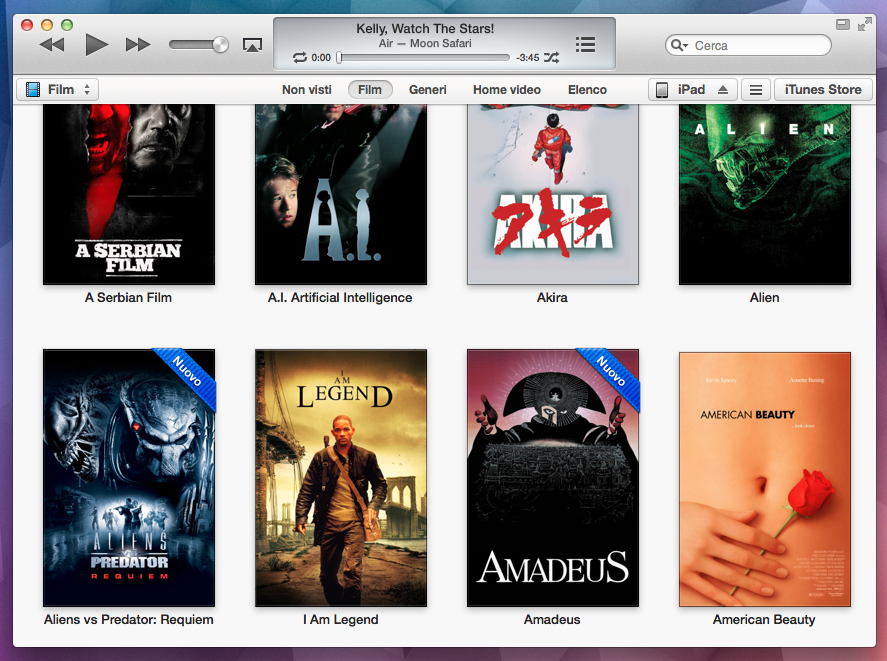Open the search magnifier options dropdown

(x=679, y=45)
